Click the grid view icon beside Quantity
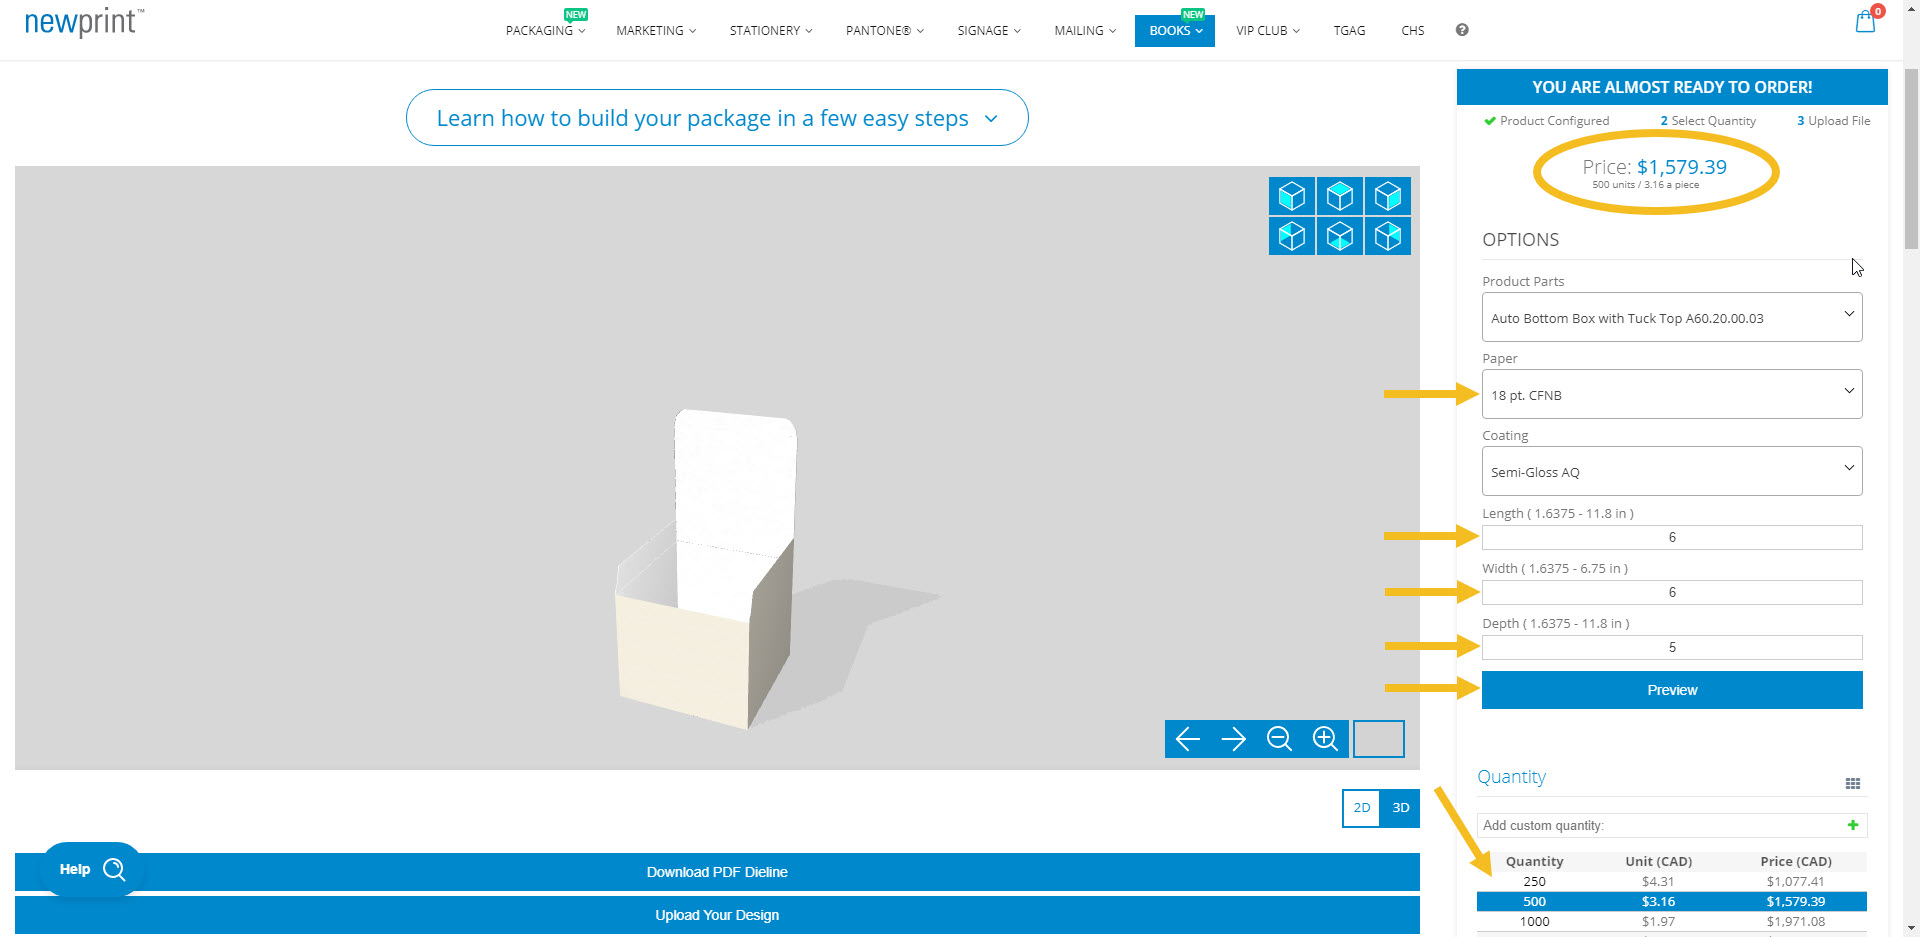Viewport: 1920px width, 937px height. pos(1853,784)
